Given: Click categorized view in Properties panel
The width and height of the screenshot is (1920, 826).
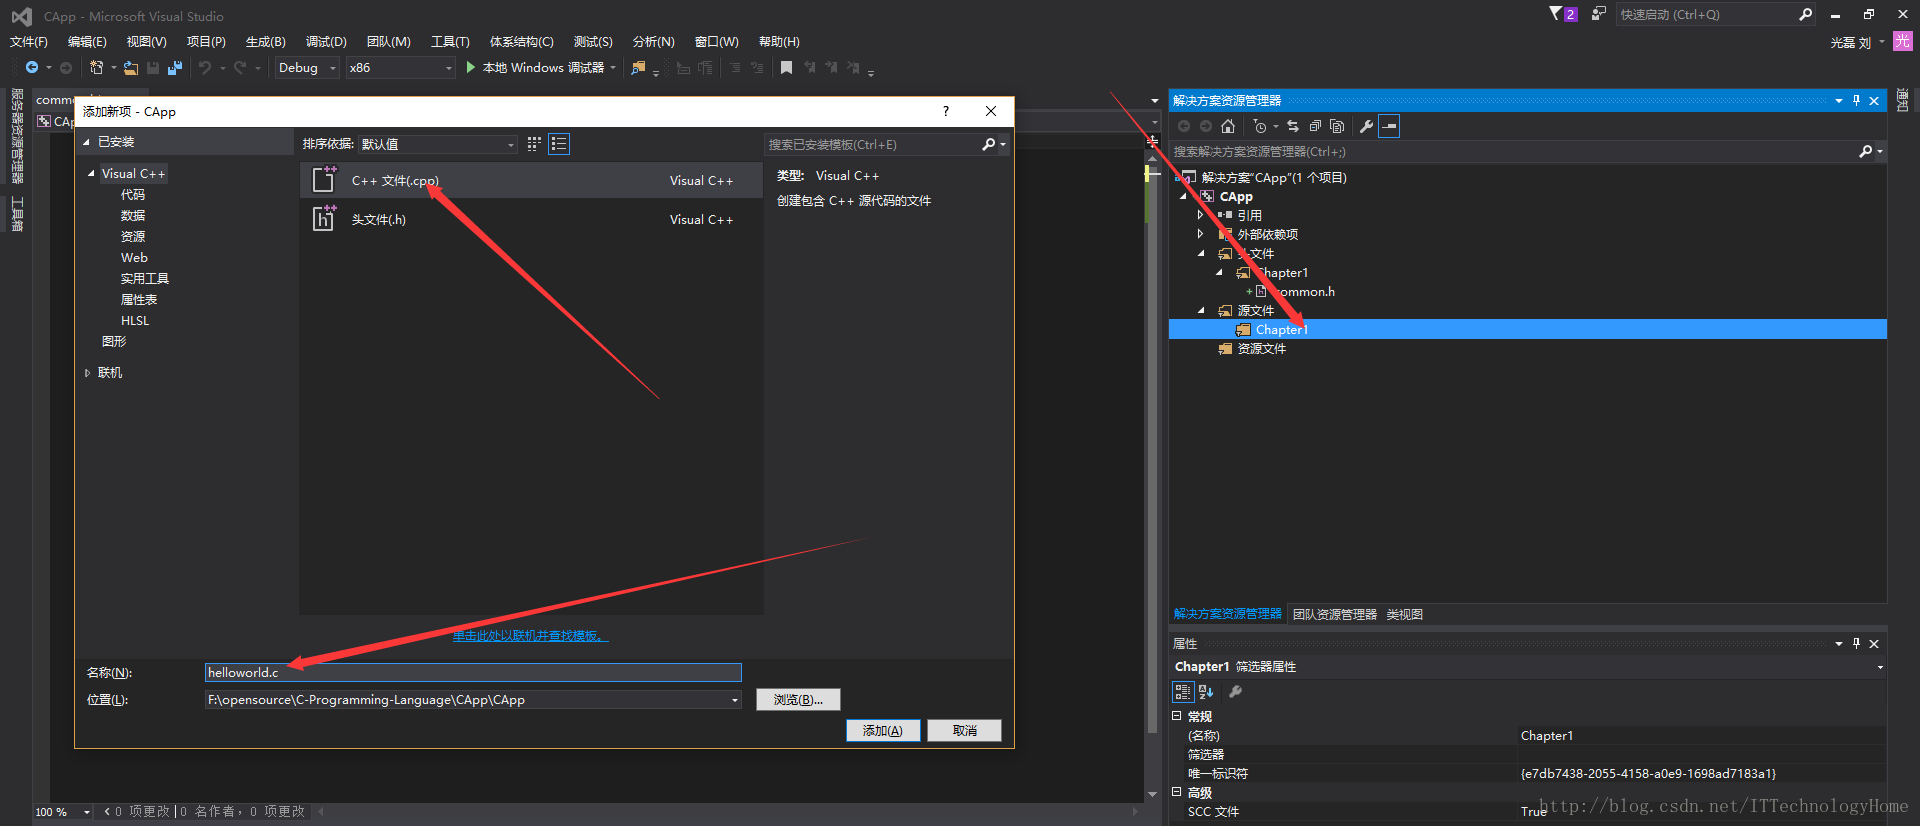Looking at the screenshot, I should 1182,691.
